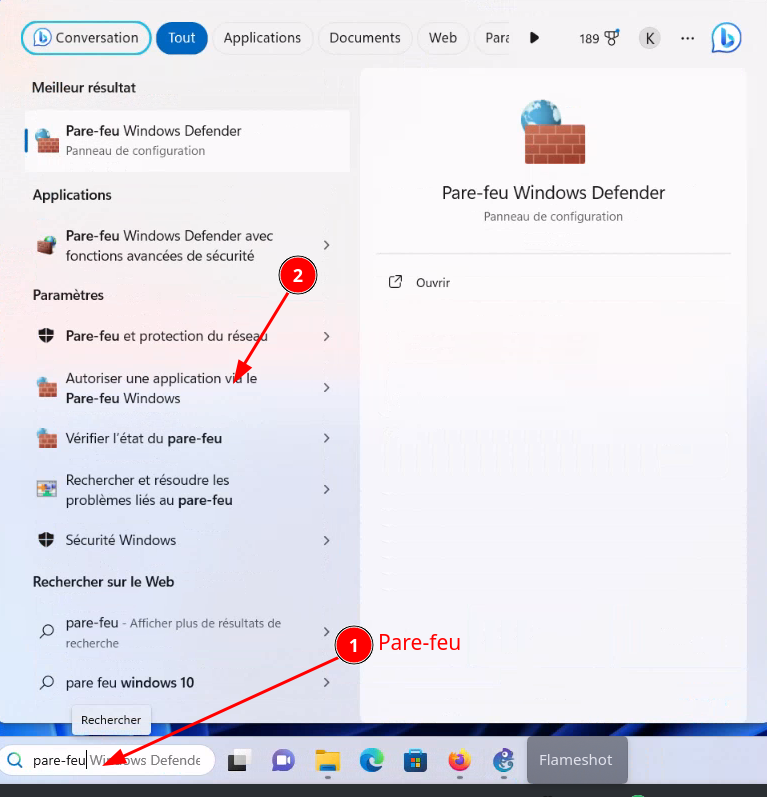Viewport: 767px width, 797px height.
Task: Click 'Ouvrir' in the preview pane
Action: click(432, 283)
